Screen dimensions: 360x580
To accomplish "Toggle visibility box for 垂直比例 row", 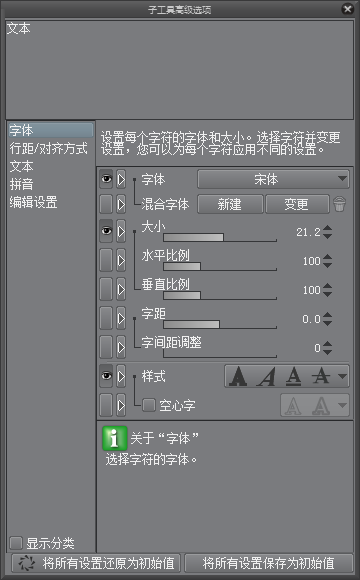I will pyautogui.click(x=106, y=289).
